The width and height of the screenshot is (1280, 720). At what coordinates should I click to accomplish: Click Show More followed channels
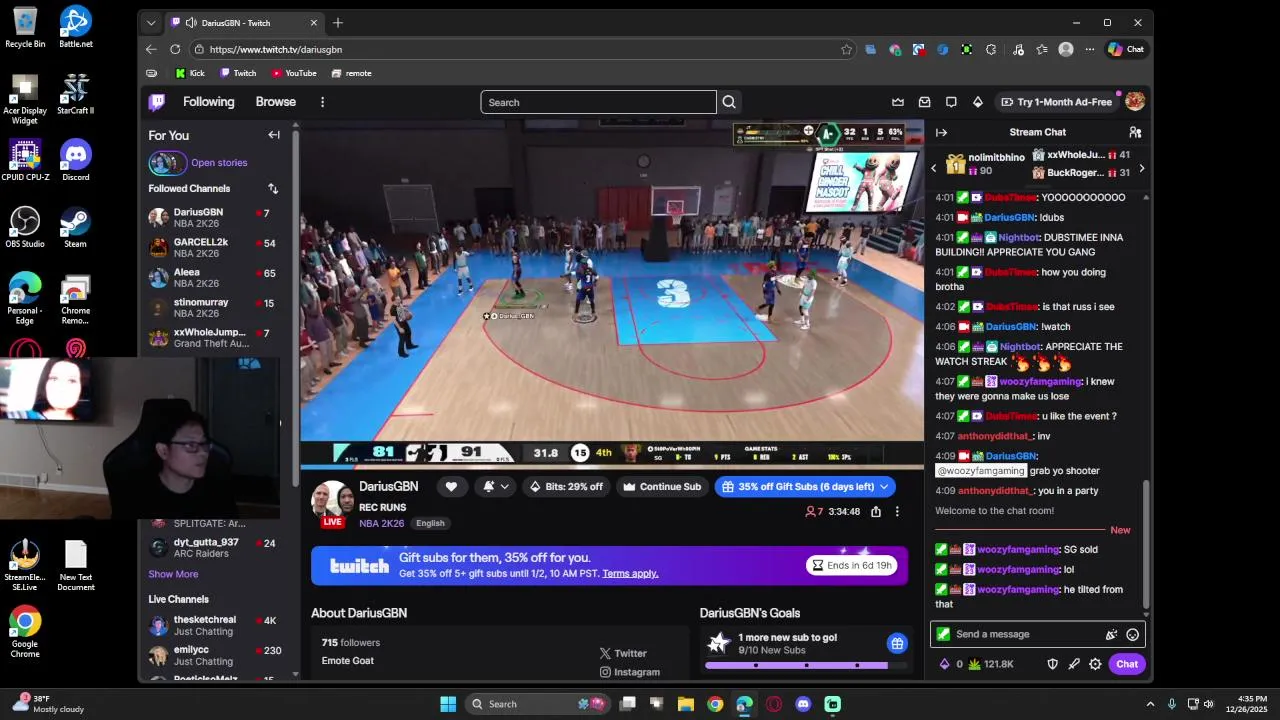tap(173, 574)
